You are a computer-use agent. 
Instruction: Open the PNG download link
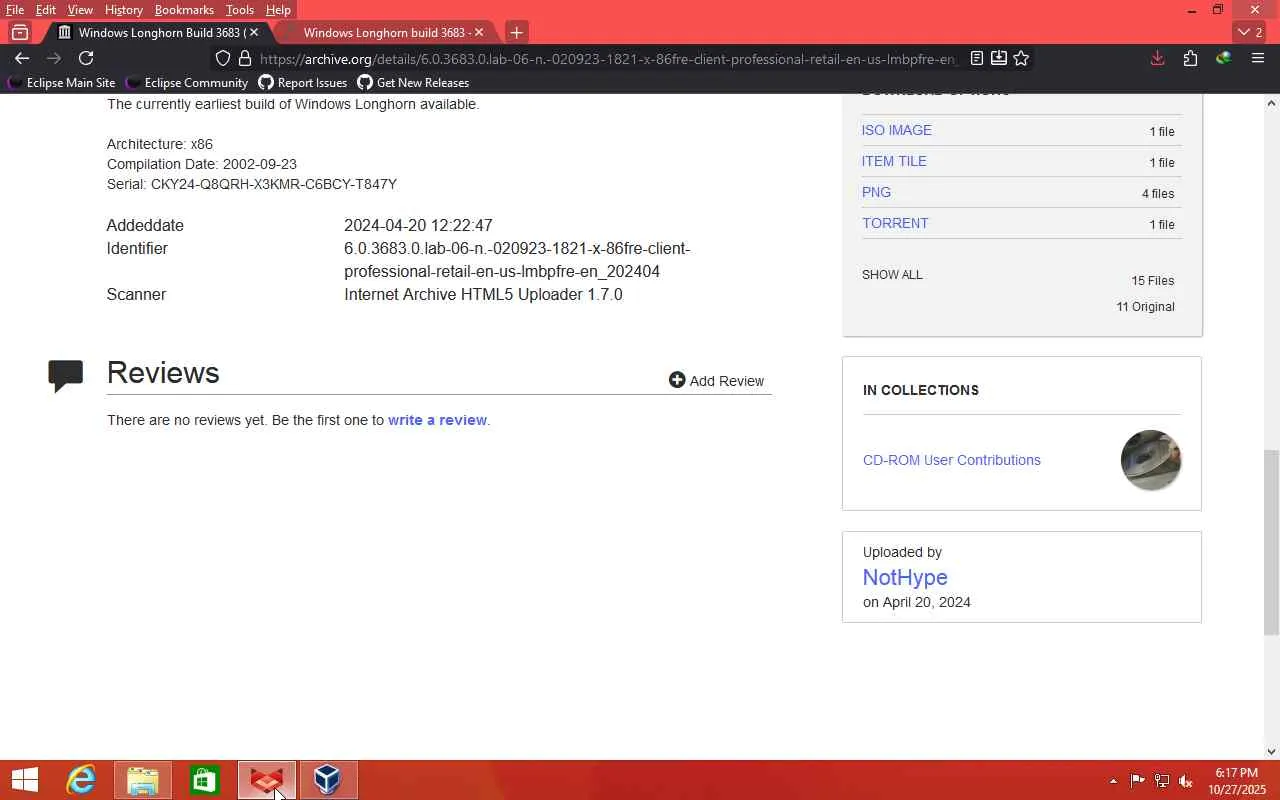pyautogui.click(x=876, y=192)
